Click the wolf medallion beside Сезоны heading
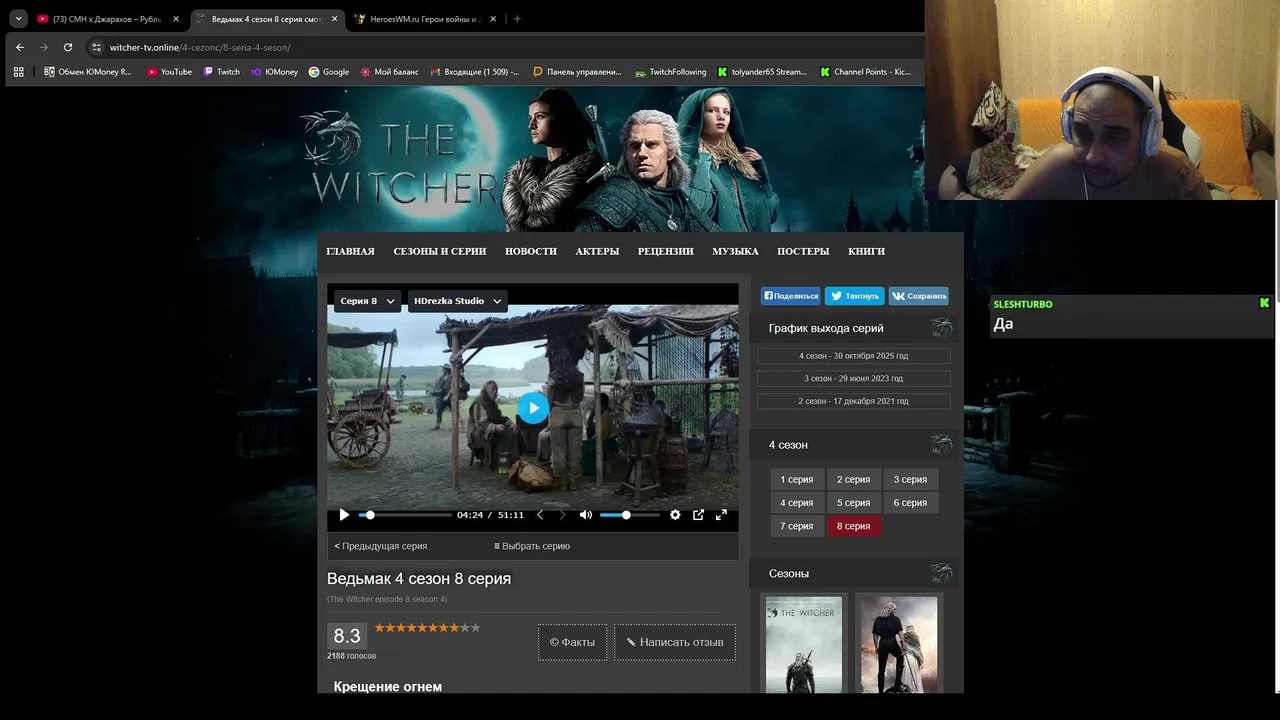The width and height of the screenshot is (1280, 720). point(941,573)
